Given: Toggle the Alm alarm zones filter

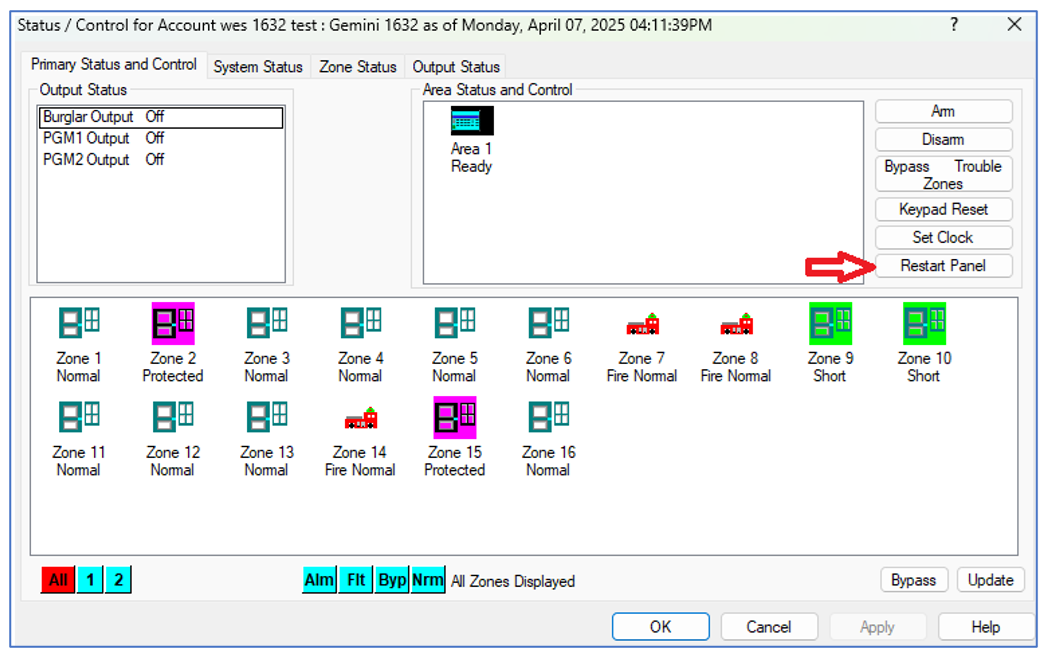Looking at the screenshot, I should [319, 580].
